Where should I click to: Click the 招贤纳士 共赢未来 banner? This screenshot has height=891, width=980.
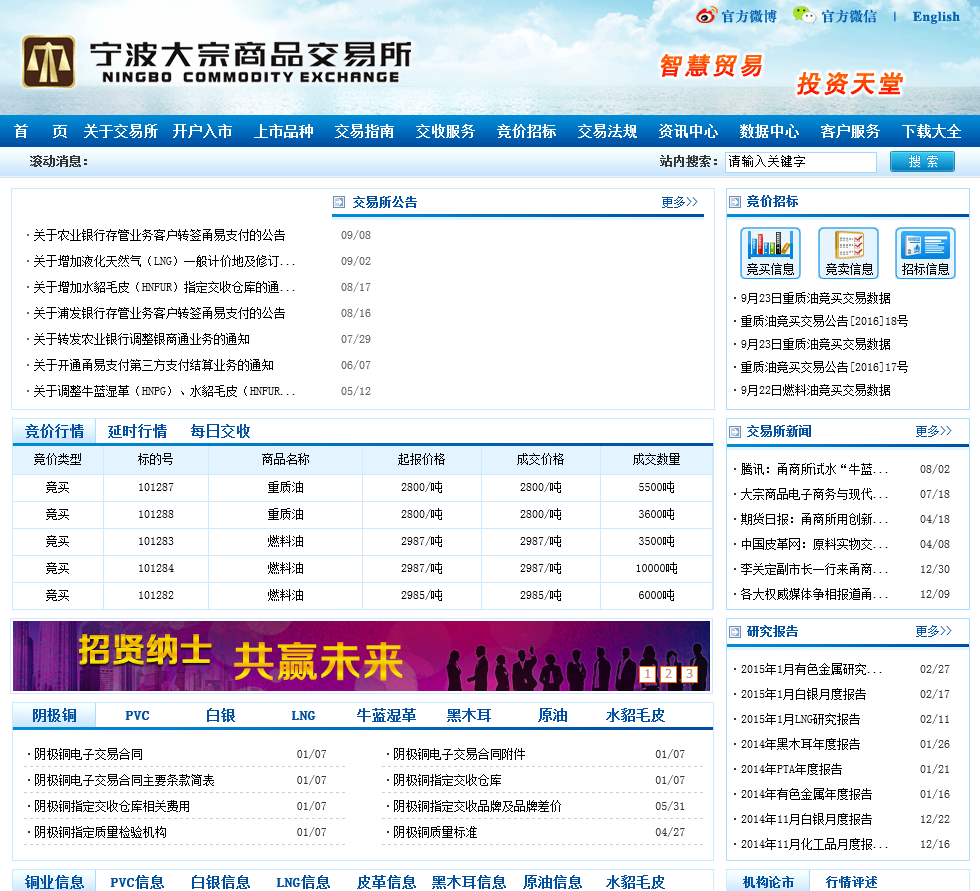click(361, 656)
